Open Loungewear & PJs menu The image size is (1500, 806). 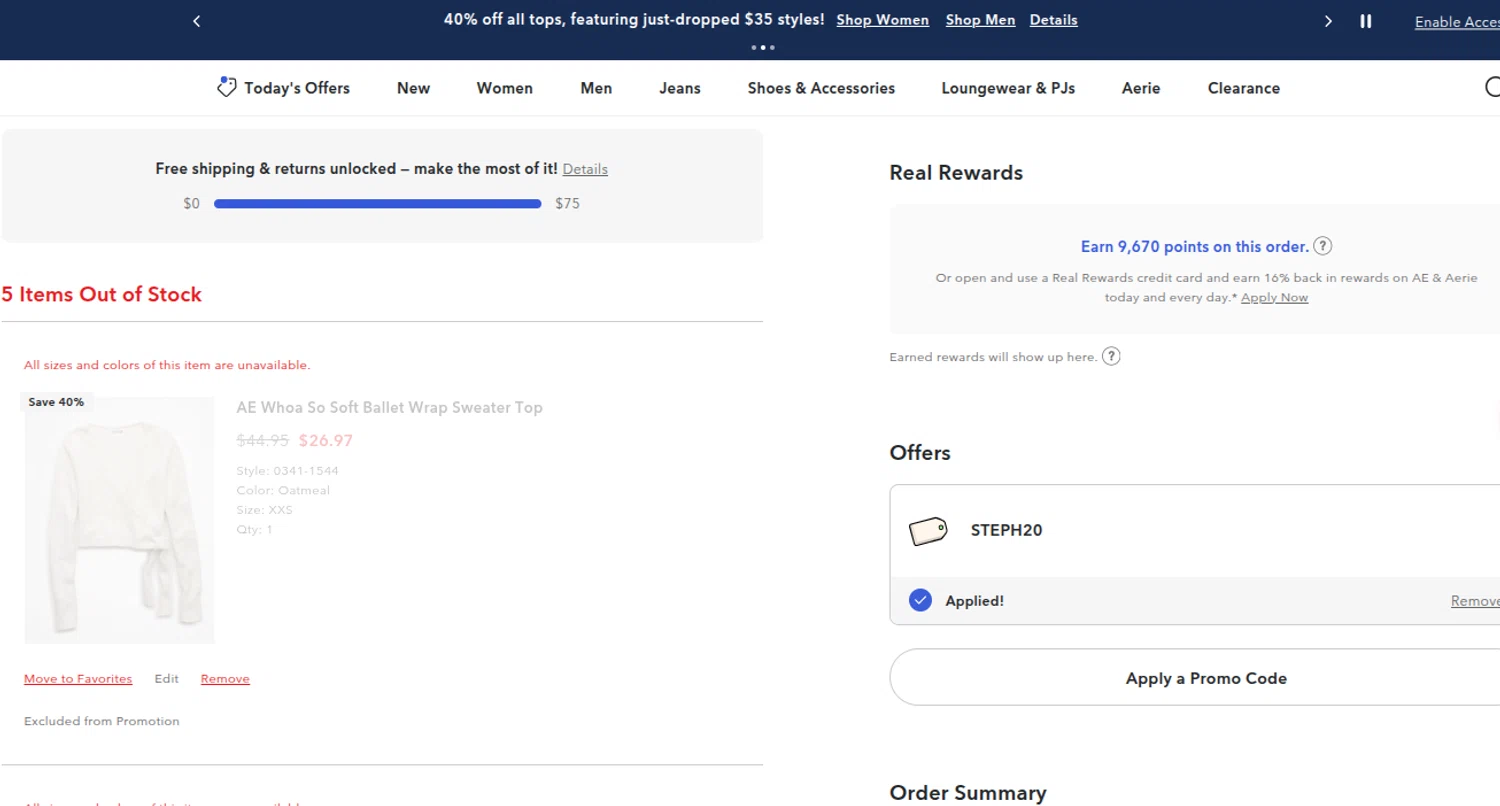[1008, 88]
